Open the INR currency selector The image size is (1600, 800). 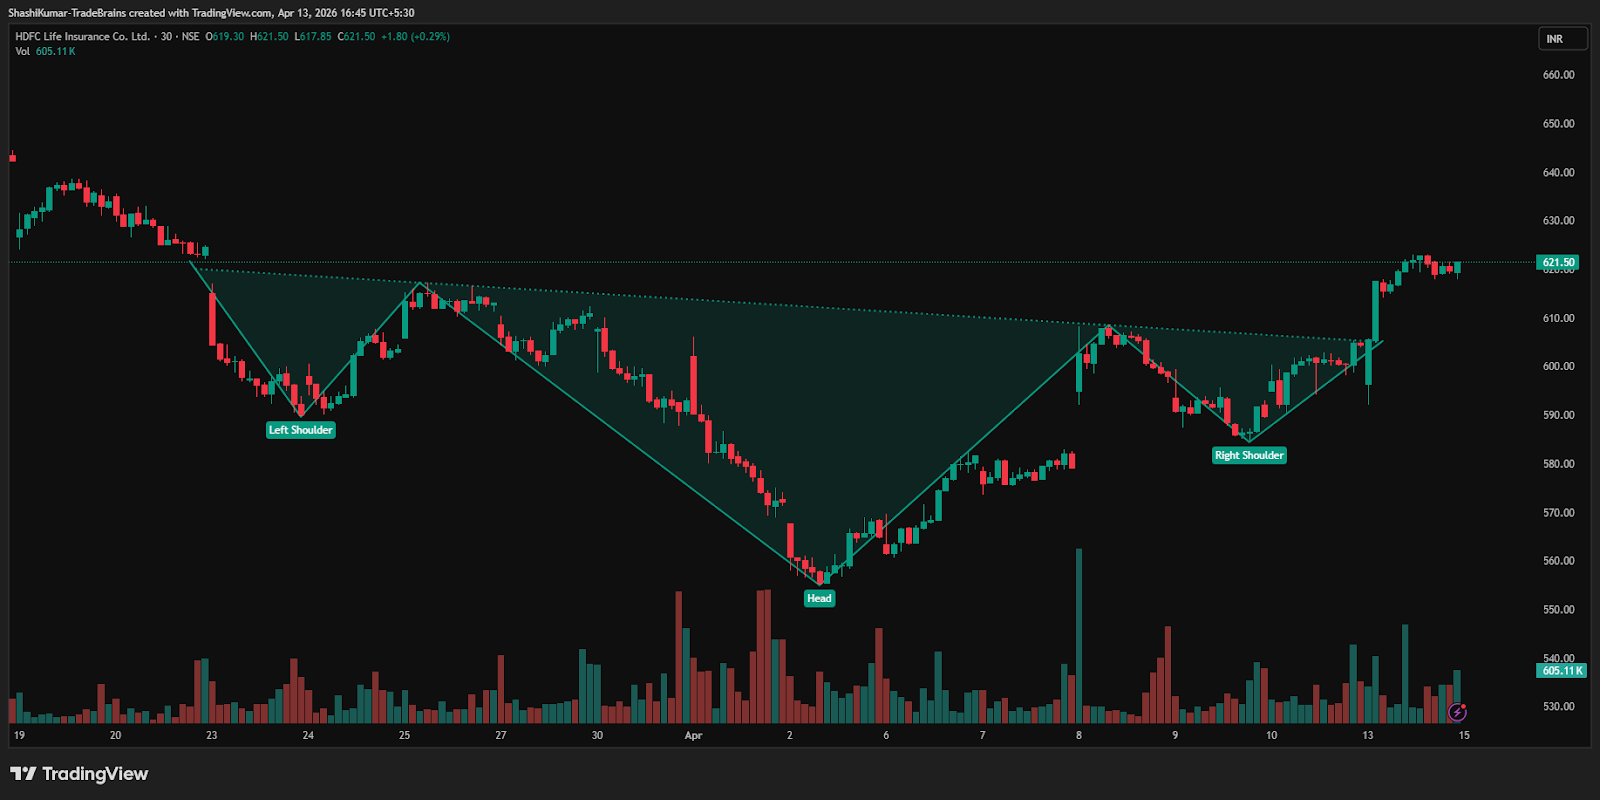(x=1562, y=39)
